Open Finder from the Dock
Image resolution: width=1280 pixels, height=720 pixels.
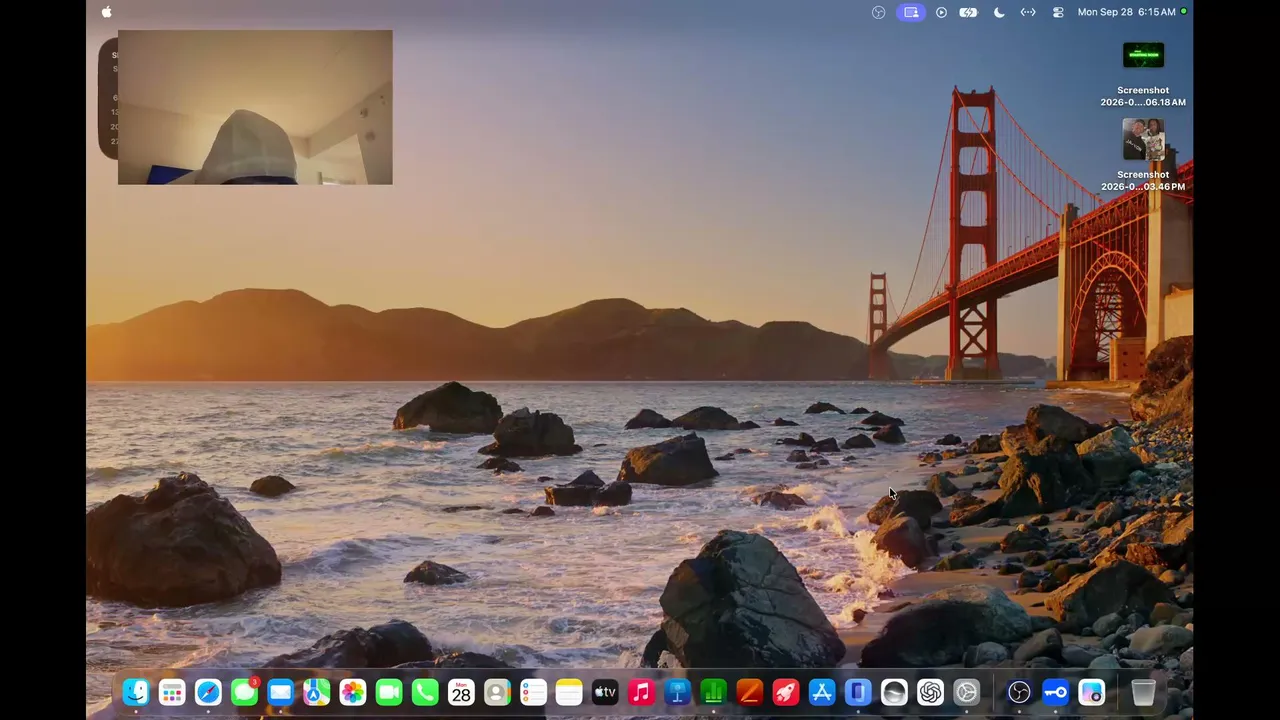click(x=136, y=692)
